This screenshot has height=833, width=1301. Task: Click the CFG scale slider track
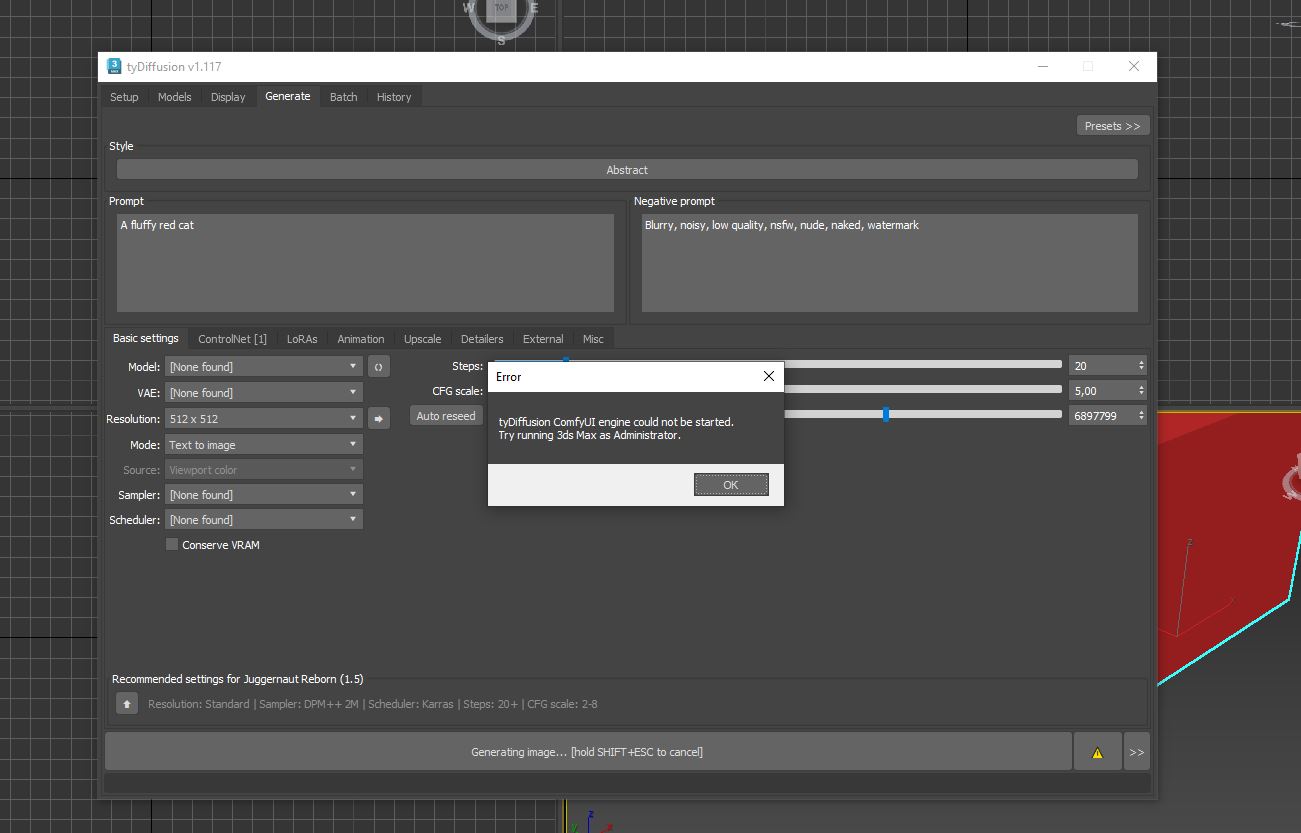point(922,389)
